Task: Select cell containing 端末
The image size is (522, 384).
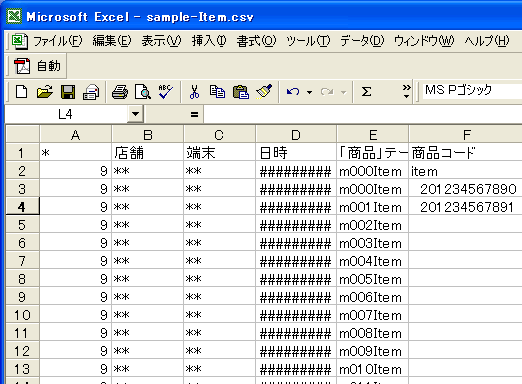Action: pyautogui.click(x=219, y=153)
